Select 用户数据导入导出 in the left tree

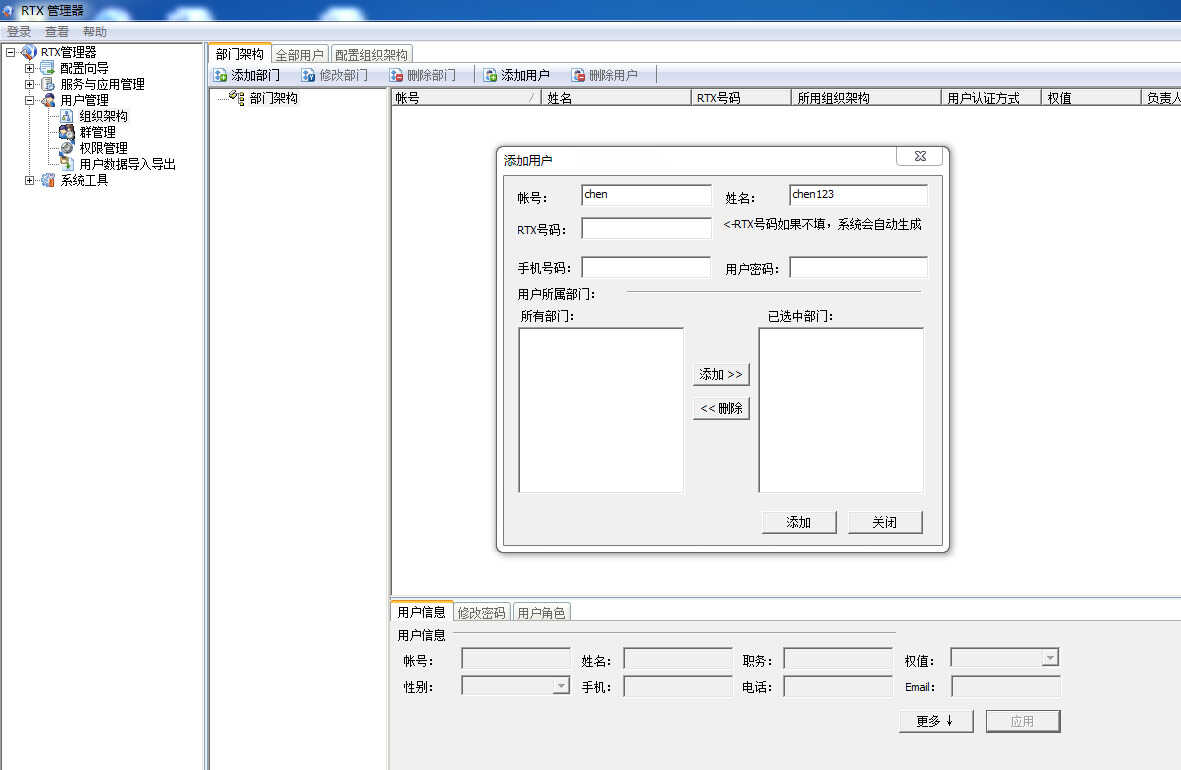pyautogui.click(x=127, y=163)
